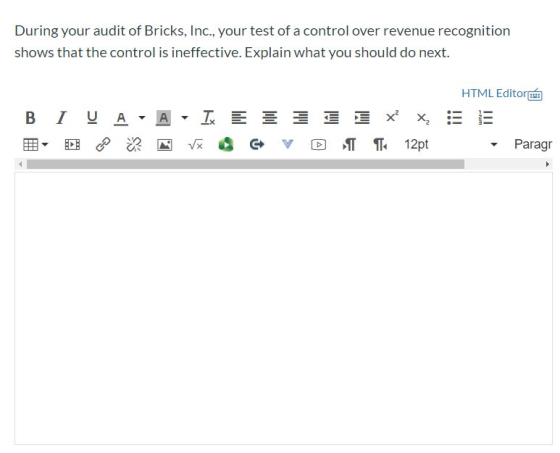Click the keyboard shortcuts icon
The image size is (560, 453).
tap(535, 95)
